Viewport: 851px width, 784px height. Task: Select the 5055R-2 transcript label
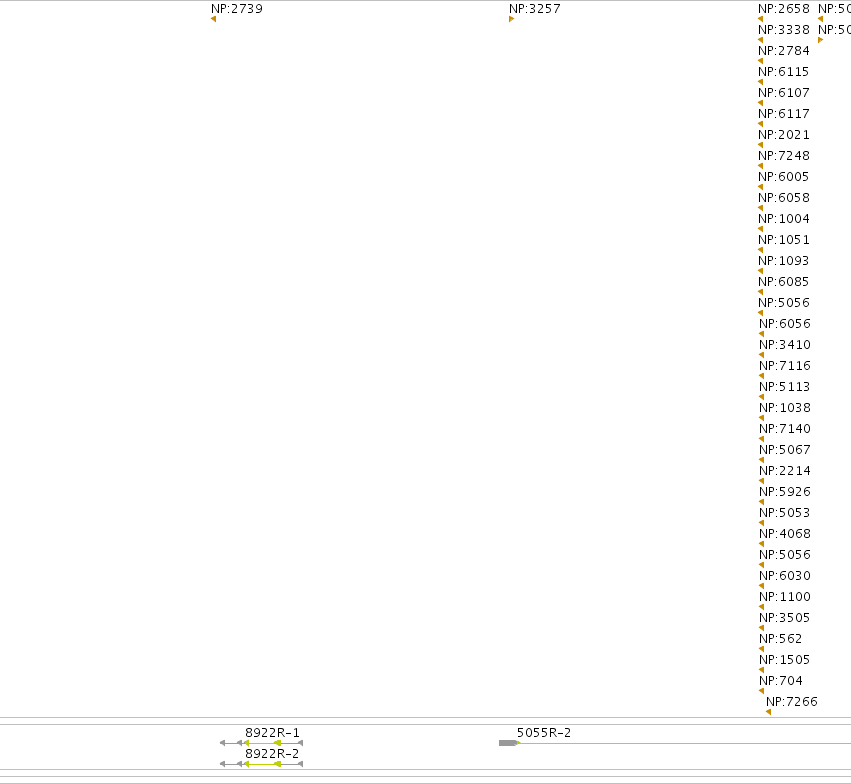coord(544,732)
